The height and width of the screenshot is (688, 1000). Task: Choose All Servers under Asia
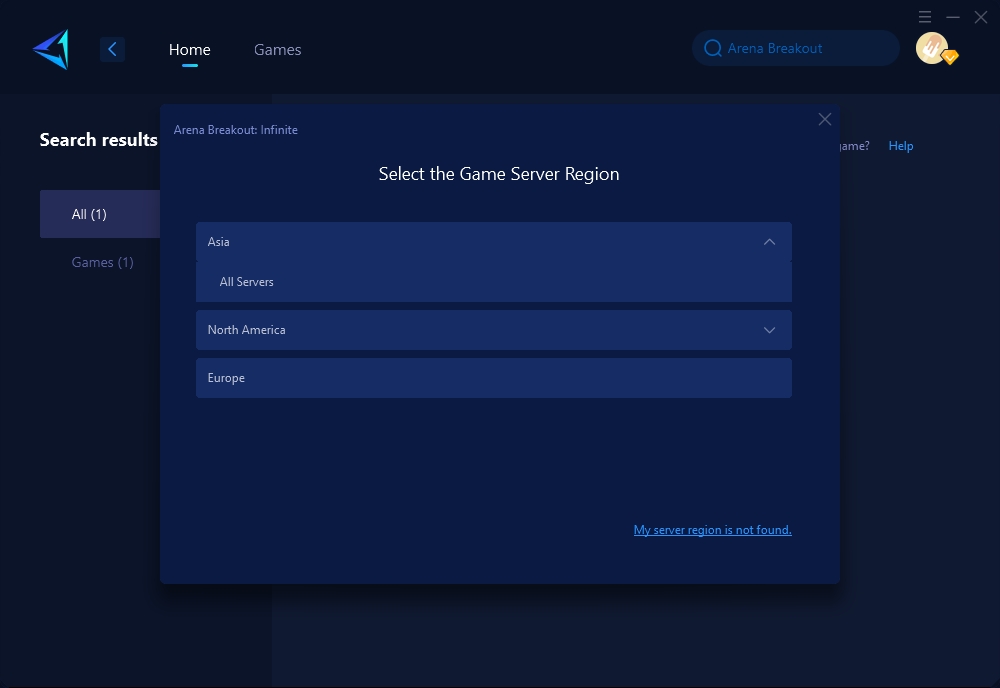(494, 282)
